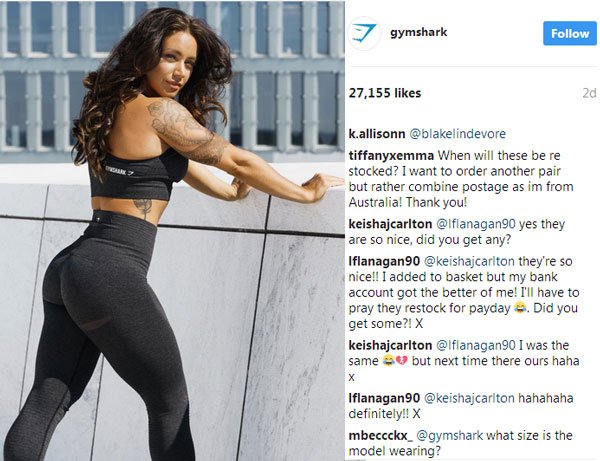
Task: Open lflanagan90 username beside 'hahahaha'
Action: (x=384, y=398)
